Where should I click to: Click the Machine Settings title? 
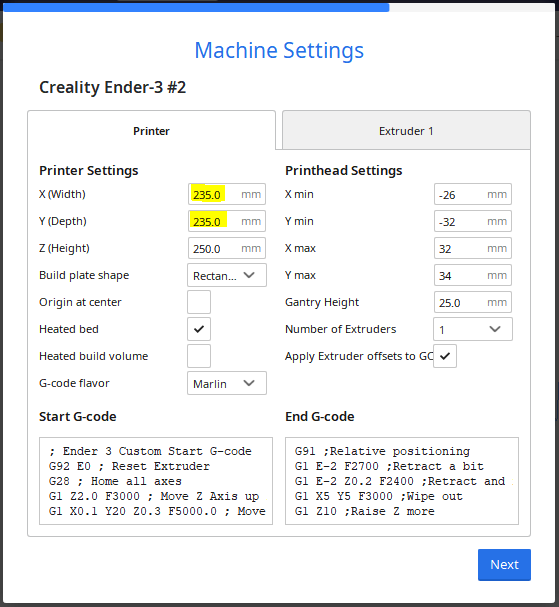point(279,50)
